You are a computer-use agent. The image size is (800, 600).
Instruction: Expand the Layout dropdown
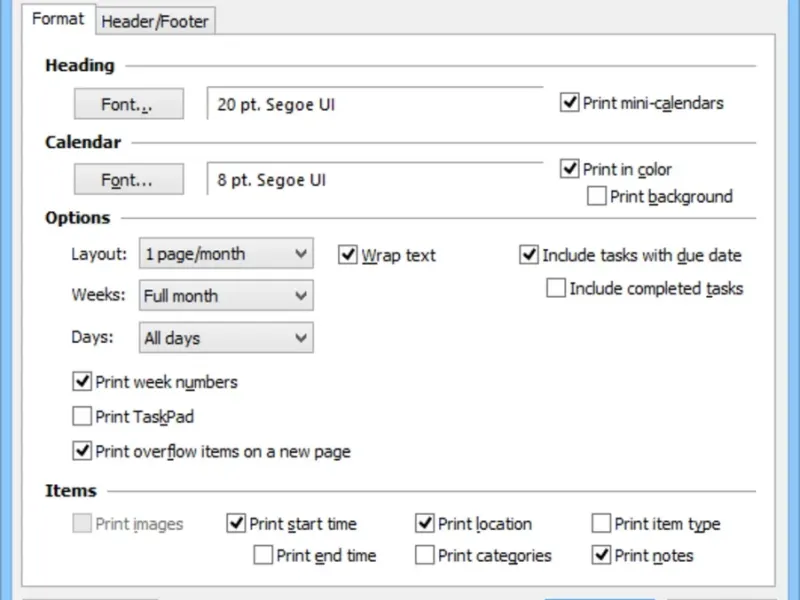226,254
